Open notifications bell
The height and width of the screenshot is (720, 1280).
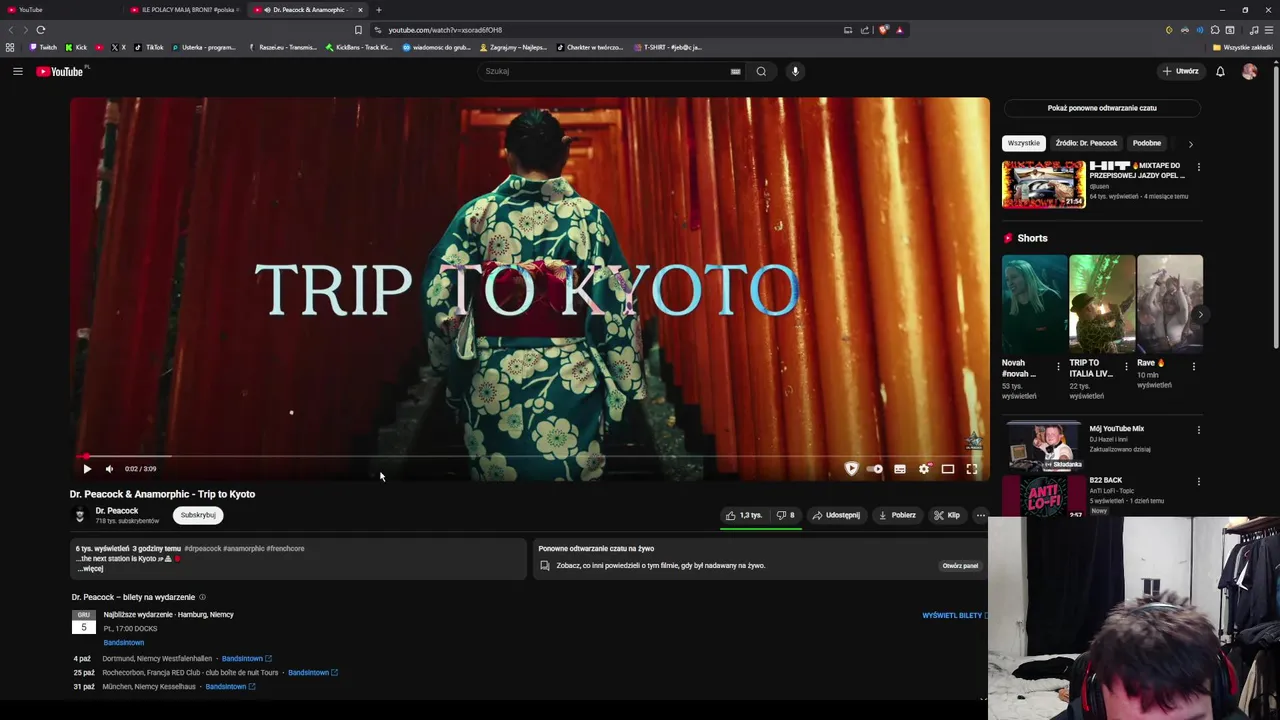click(x=1220, y=71)
